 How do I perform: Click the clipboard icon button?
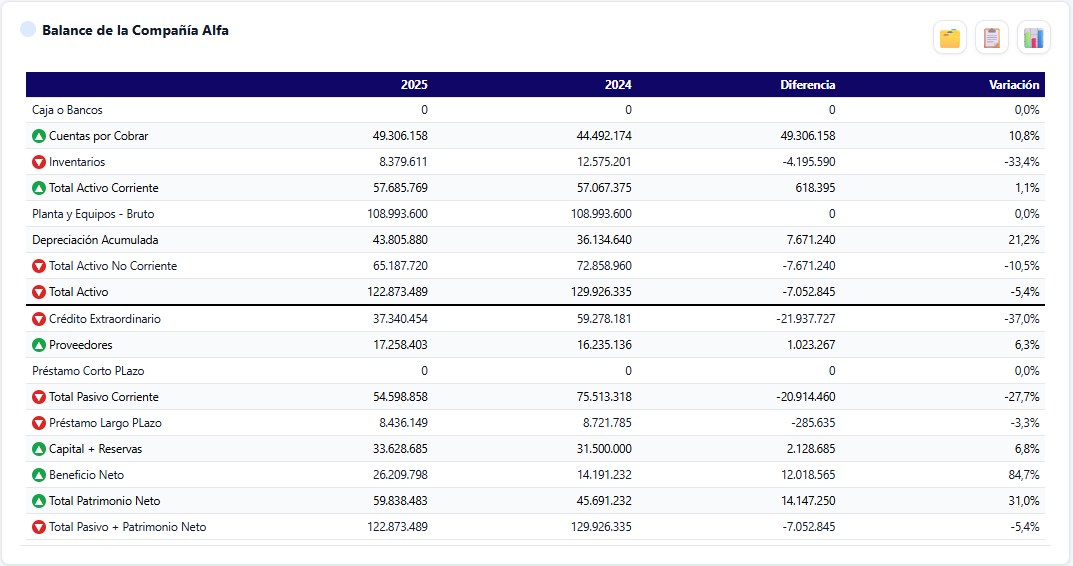992,37
